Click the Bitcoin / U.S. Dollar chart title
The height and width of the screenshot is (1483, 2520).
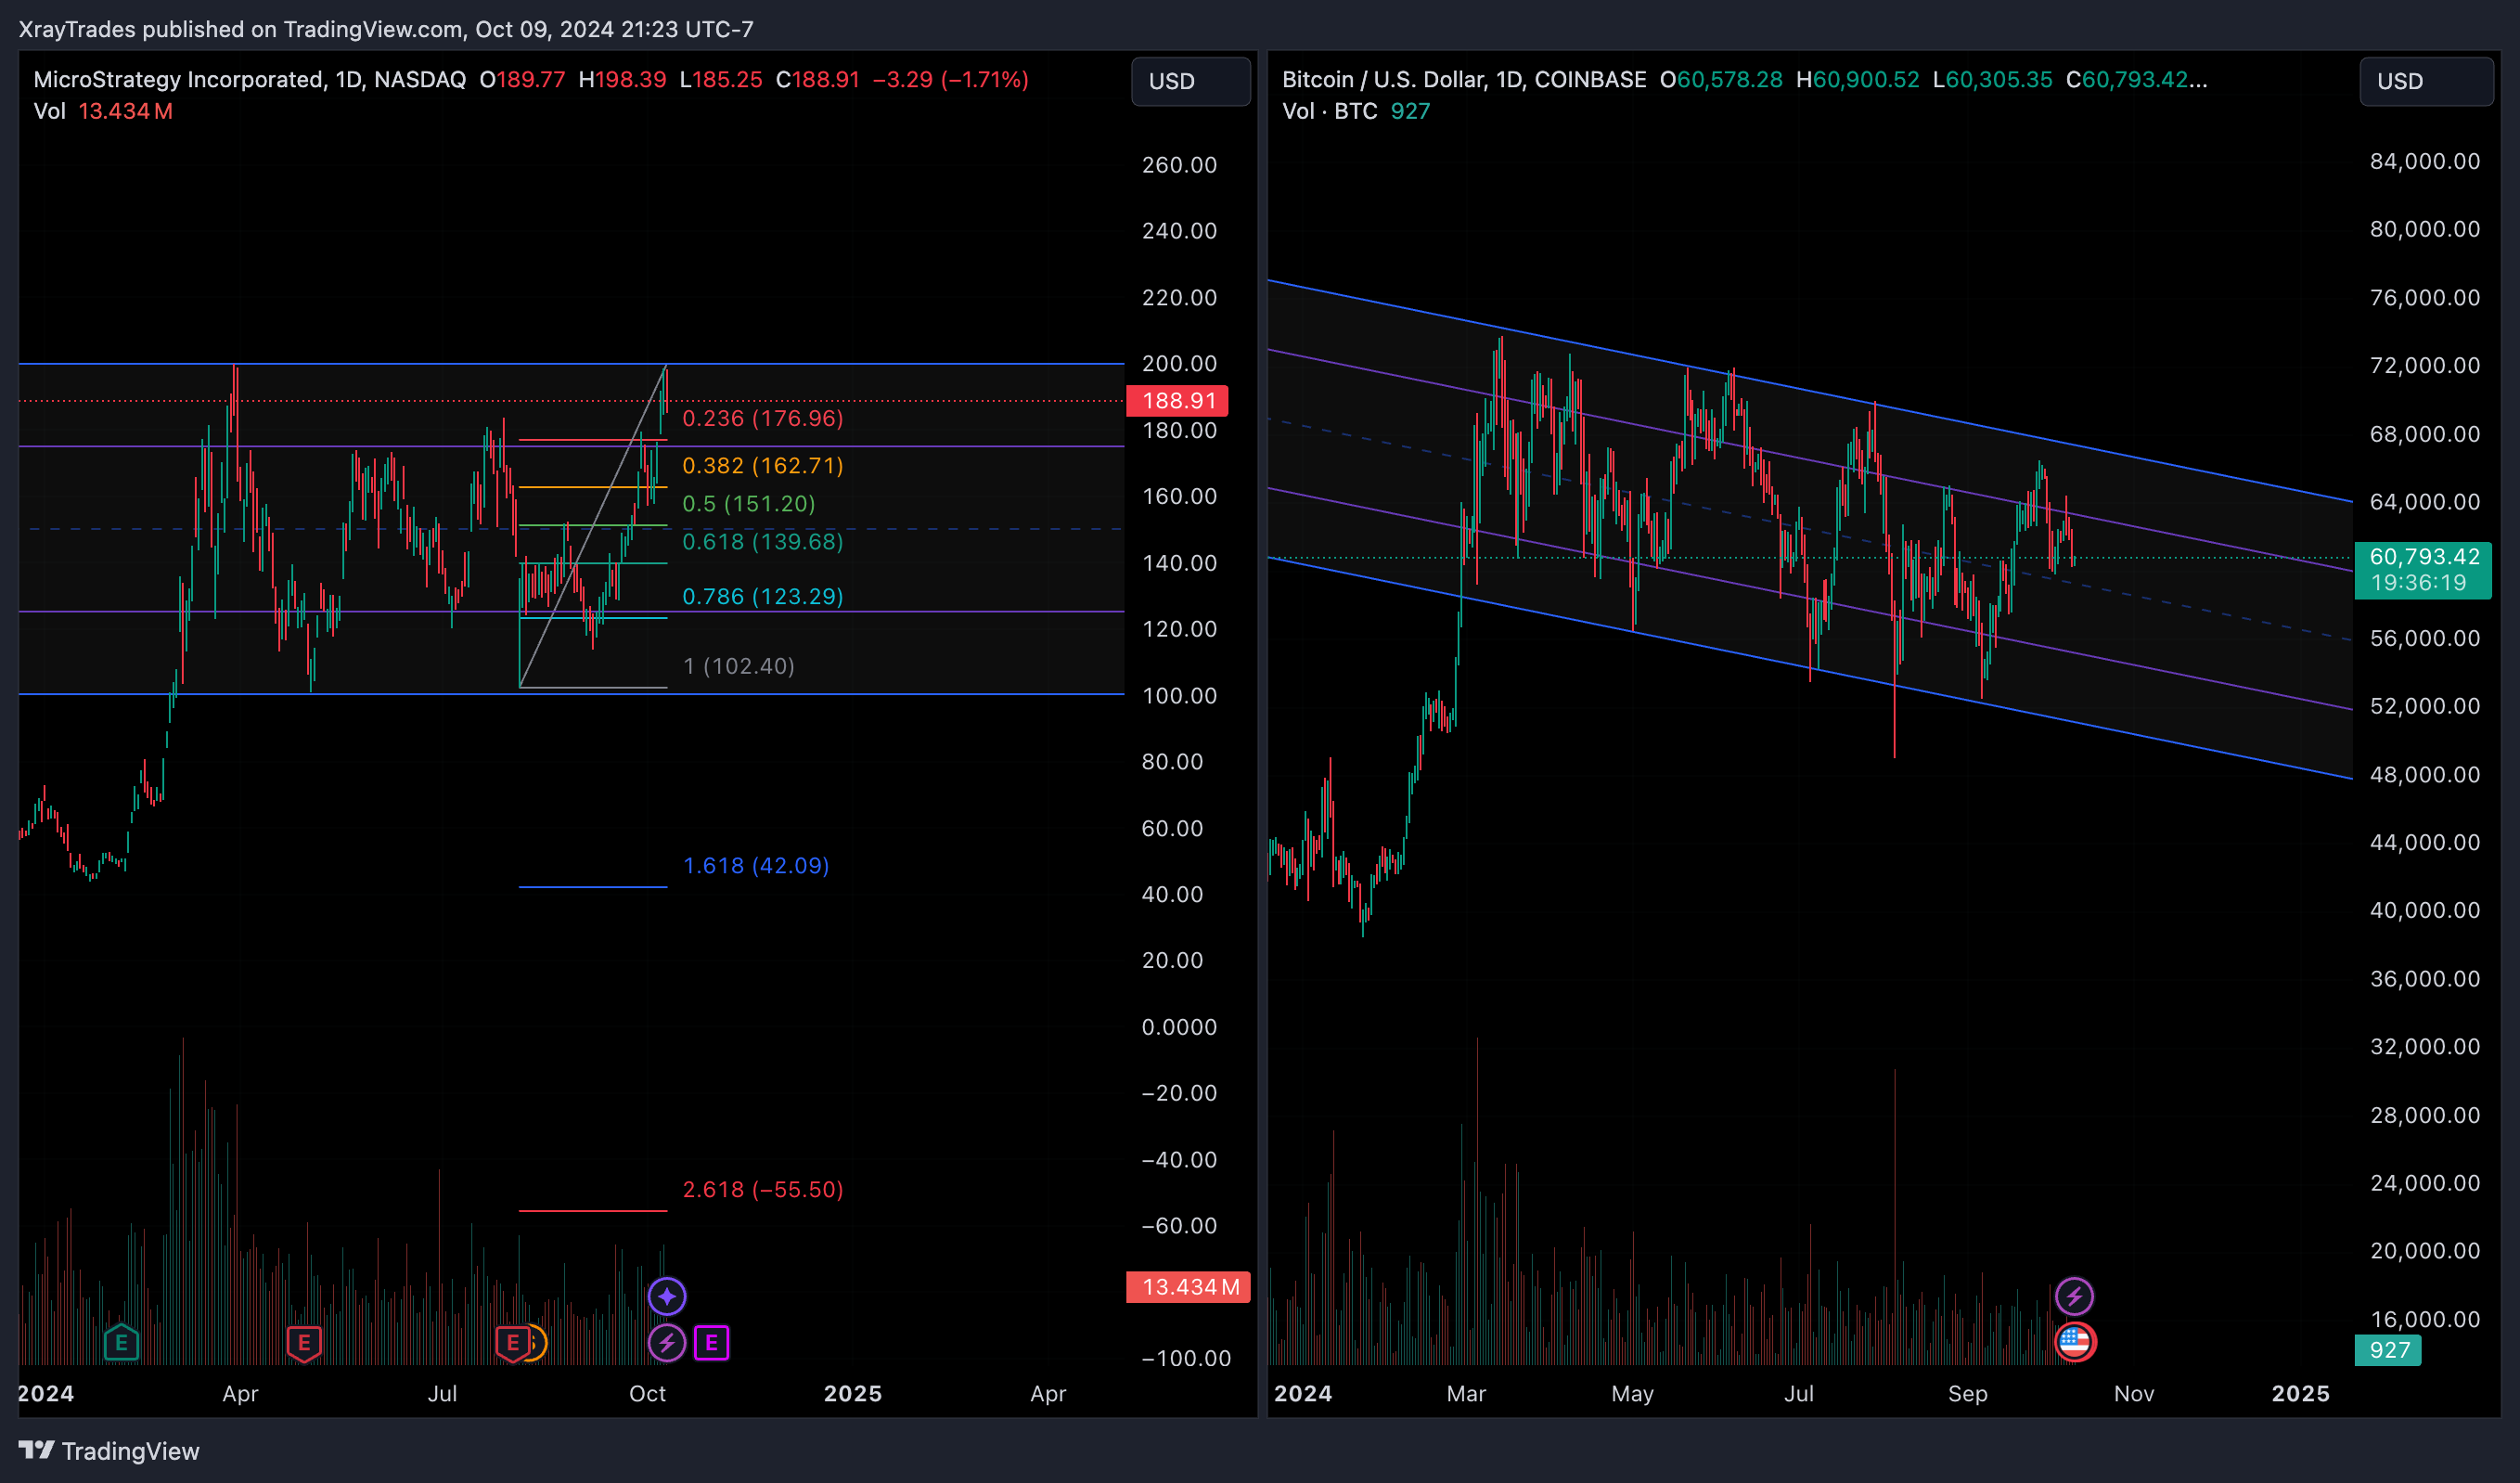tap(1464, 79)
